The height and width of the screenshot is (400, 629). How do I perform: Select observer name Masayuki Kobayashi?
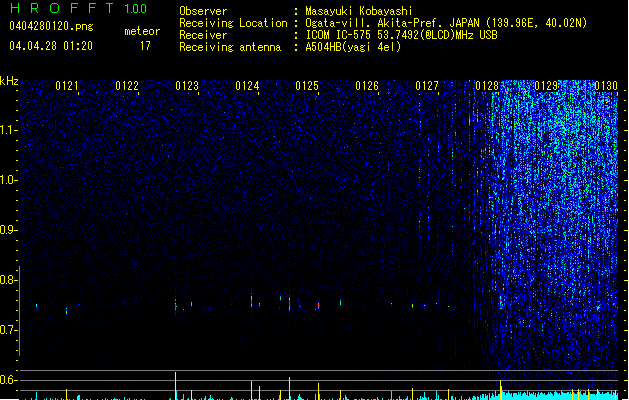coord(359,11)
